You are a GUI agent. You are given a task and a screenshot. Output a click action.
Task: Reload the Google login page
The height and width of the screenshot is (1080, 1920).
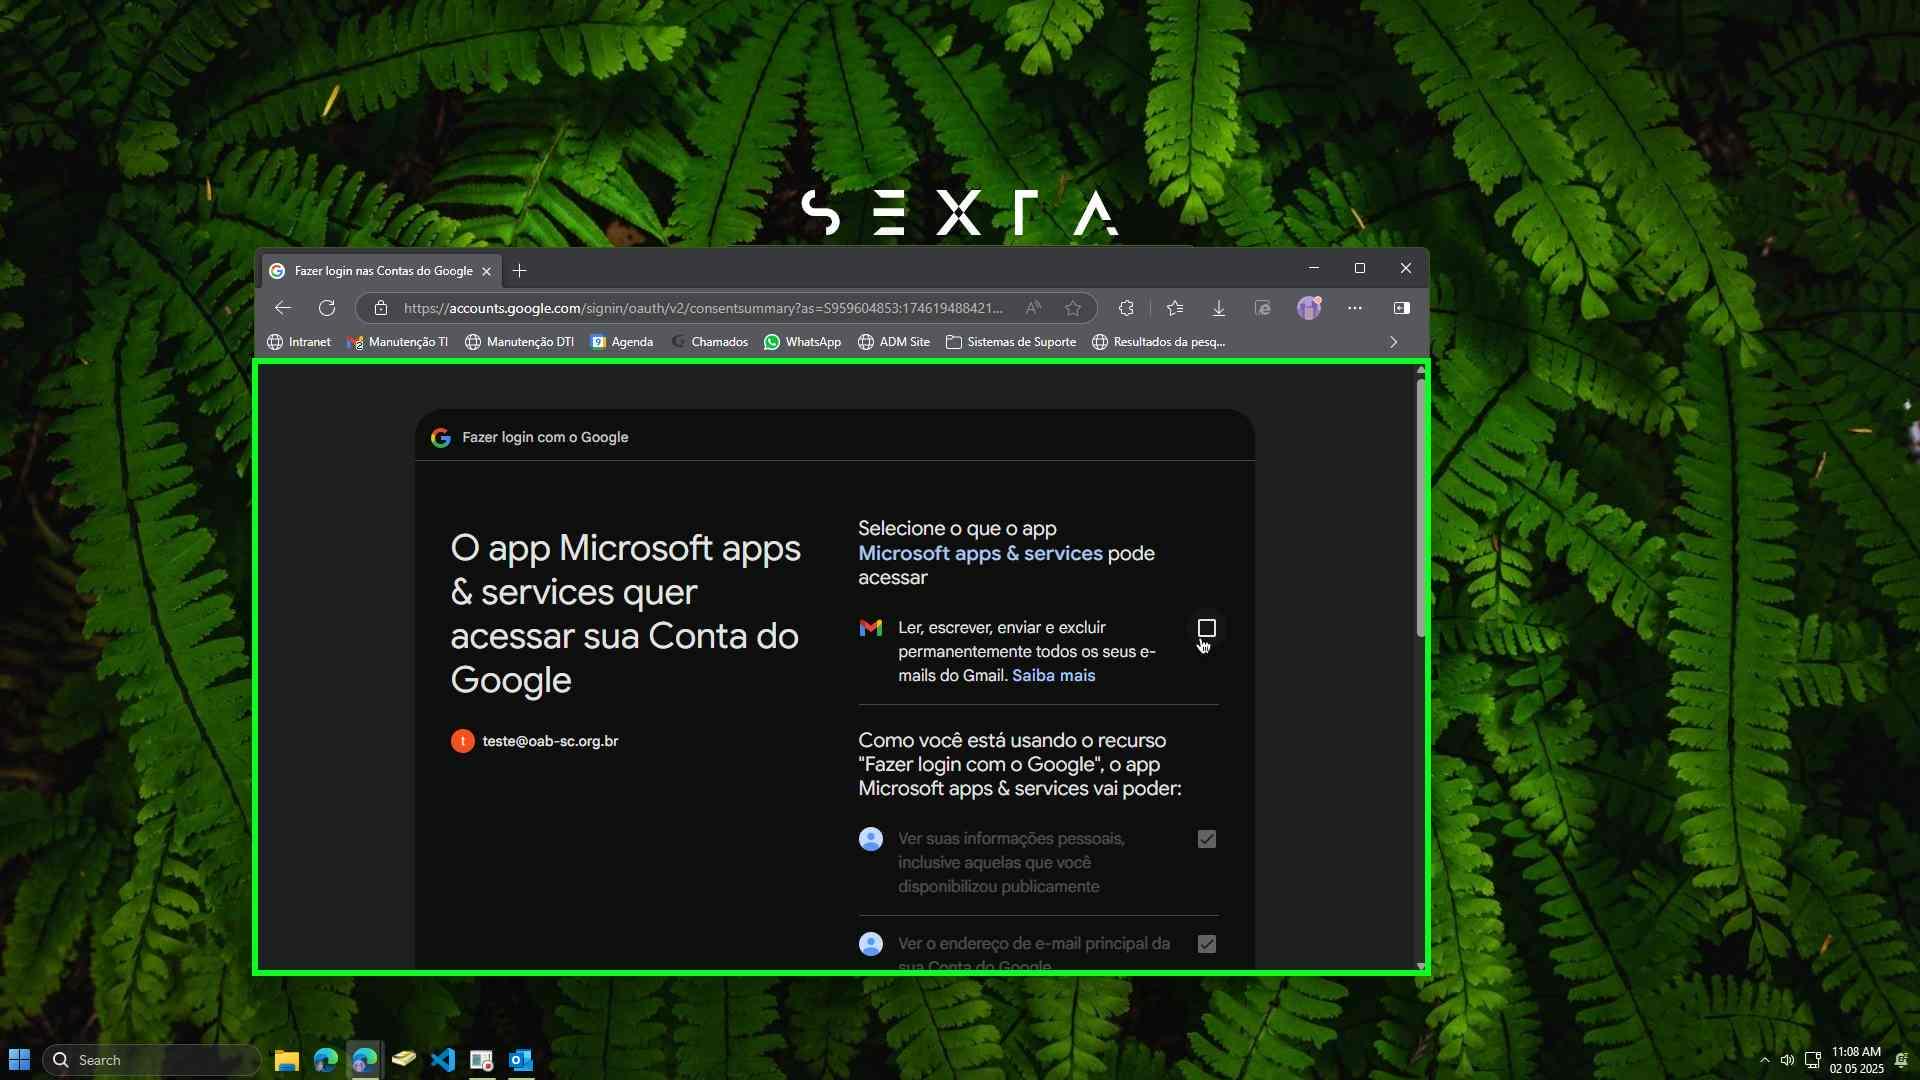tap(327, 308)
